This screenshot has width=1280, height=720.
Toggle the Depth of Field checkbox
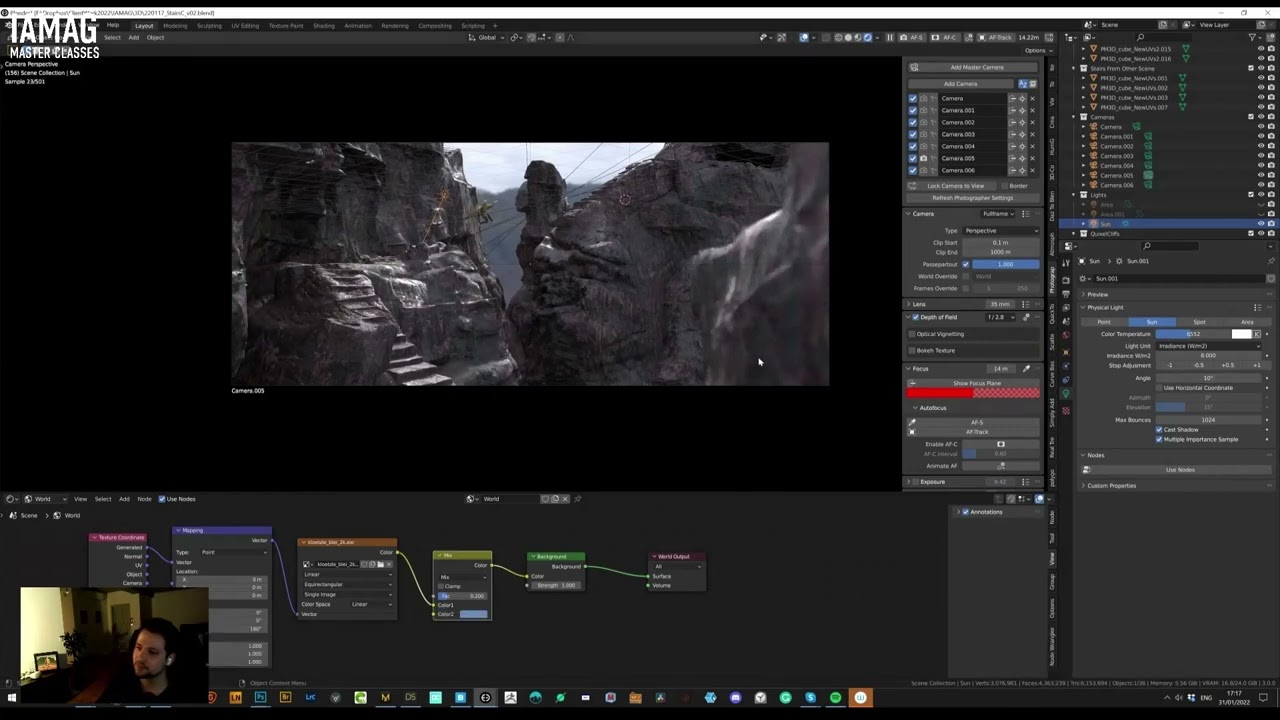pos(914,317)
